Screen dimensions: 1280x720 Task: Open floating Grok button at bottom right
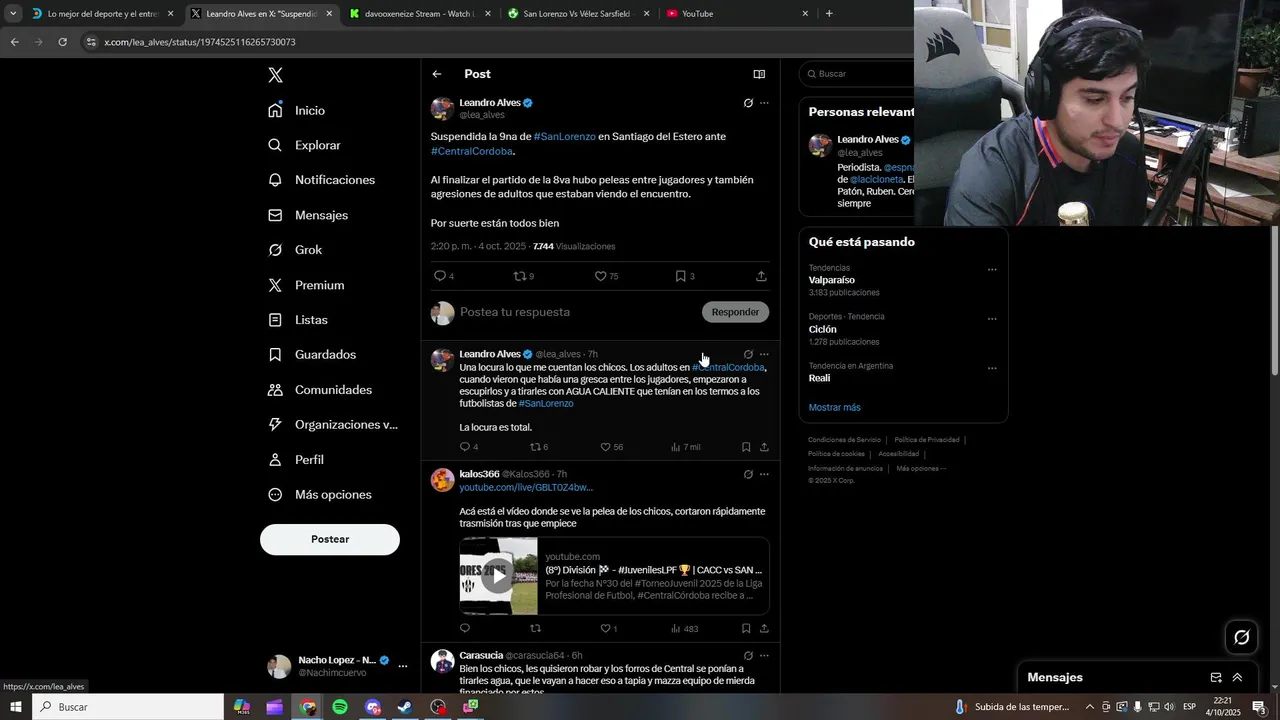[x=1242, y=637]
